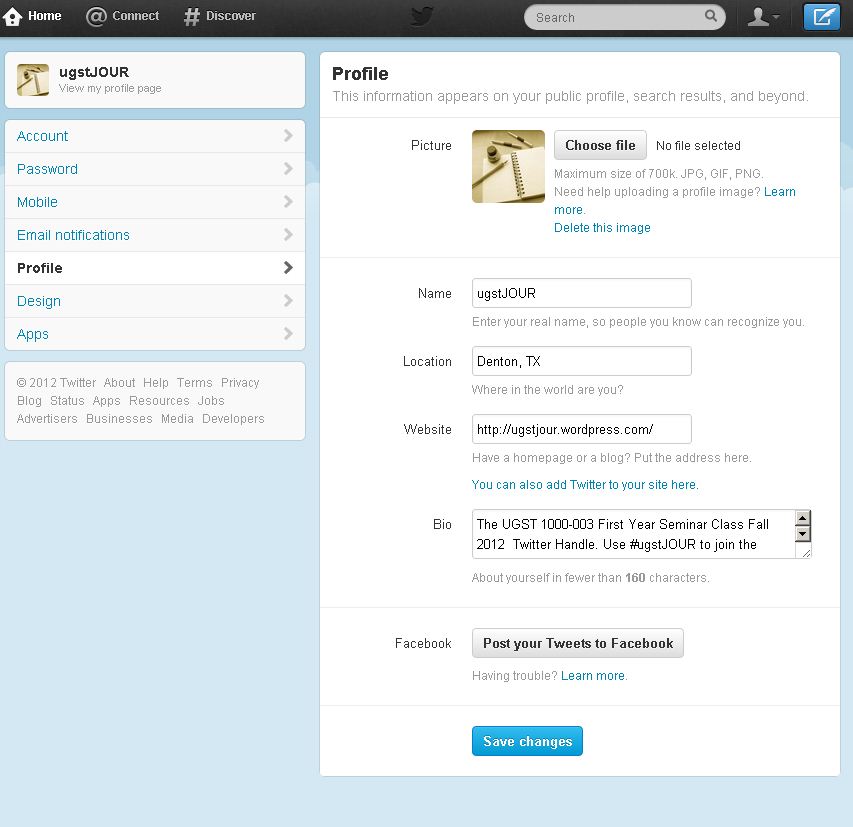Click the Home house icon
The width and height of the screenshot is (853, 827).
pos(13,17)
